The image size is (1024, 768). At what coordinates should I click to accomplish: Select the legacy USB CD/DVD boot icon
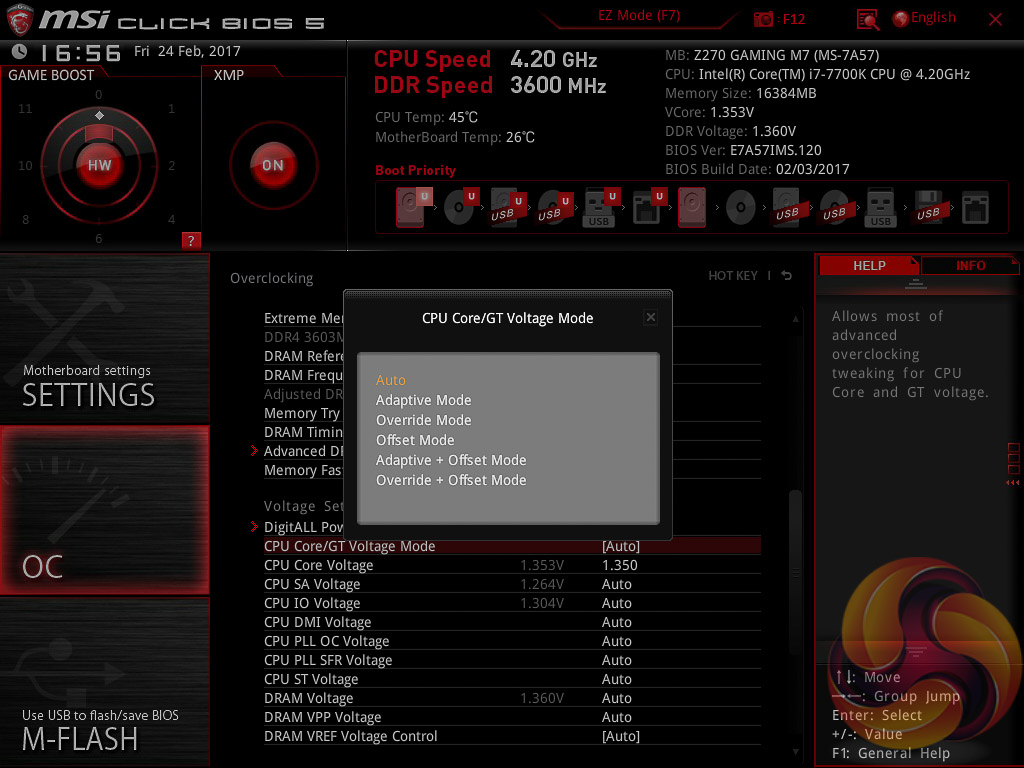[x=834, y=208]
